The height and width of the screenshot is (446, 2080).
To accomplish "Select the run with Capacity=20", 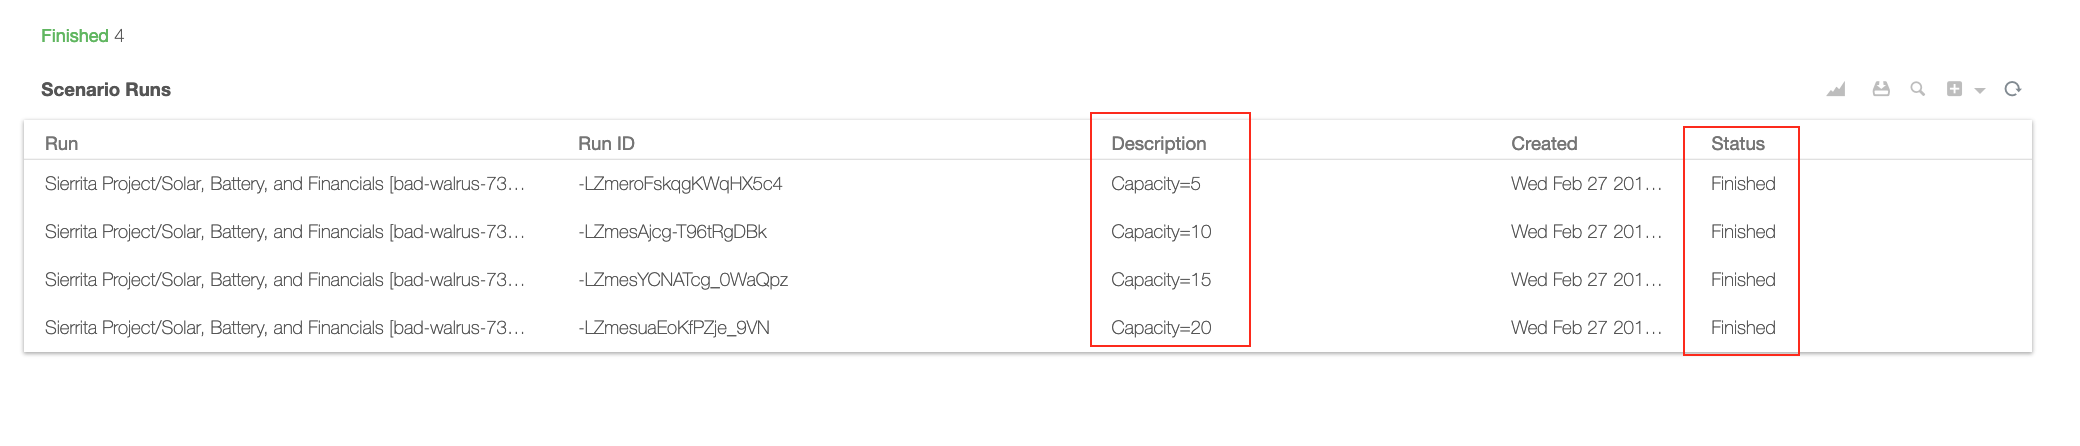I will pyautogui.click(x=1027, y=328).
